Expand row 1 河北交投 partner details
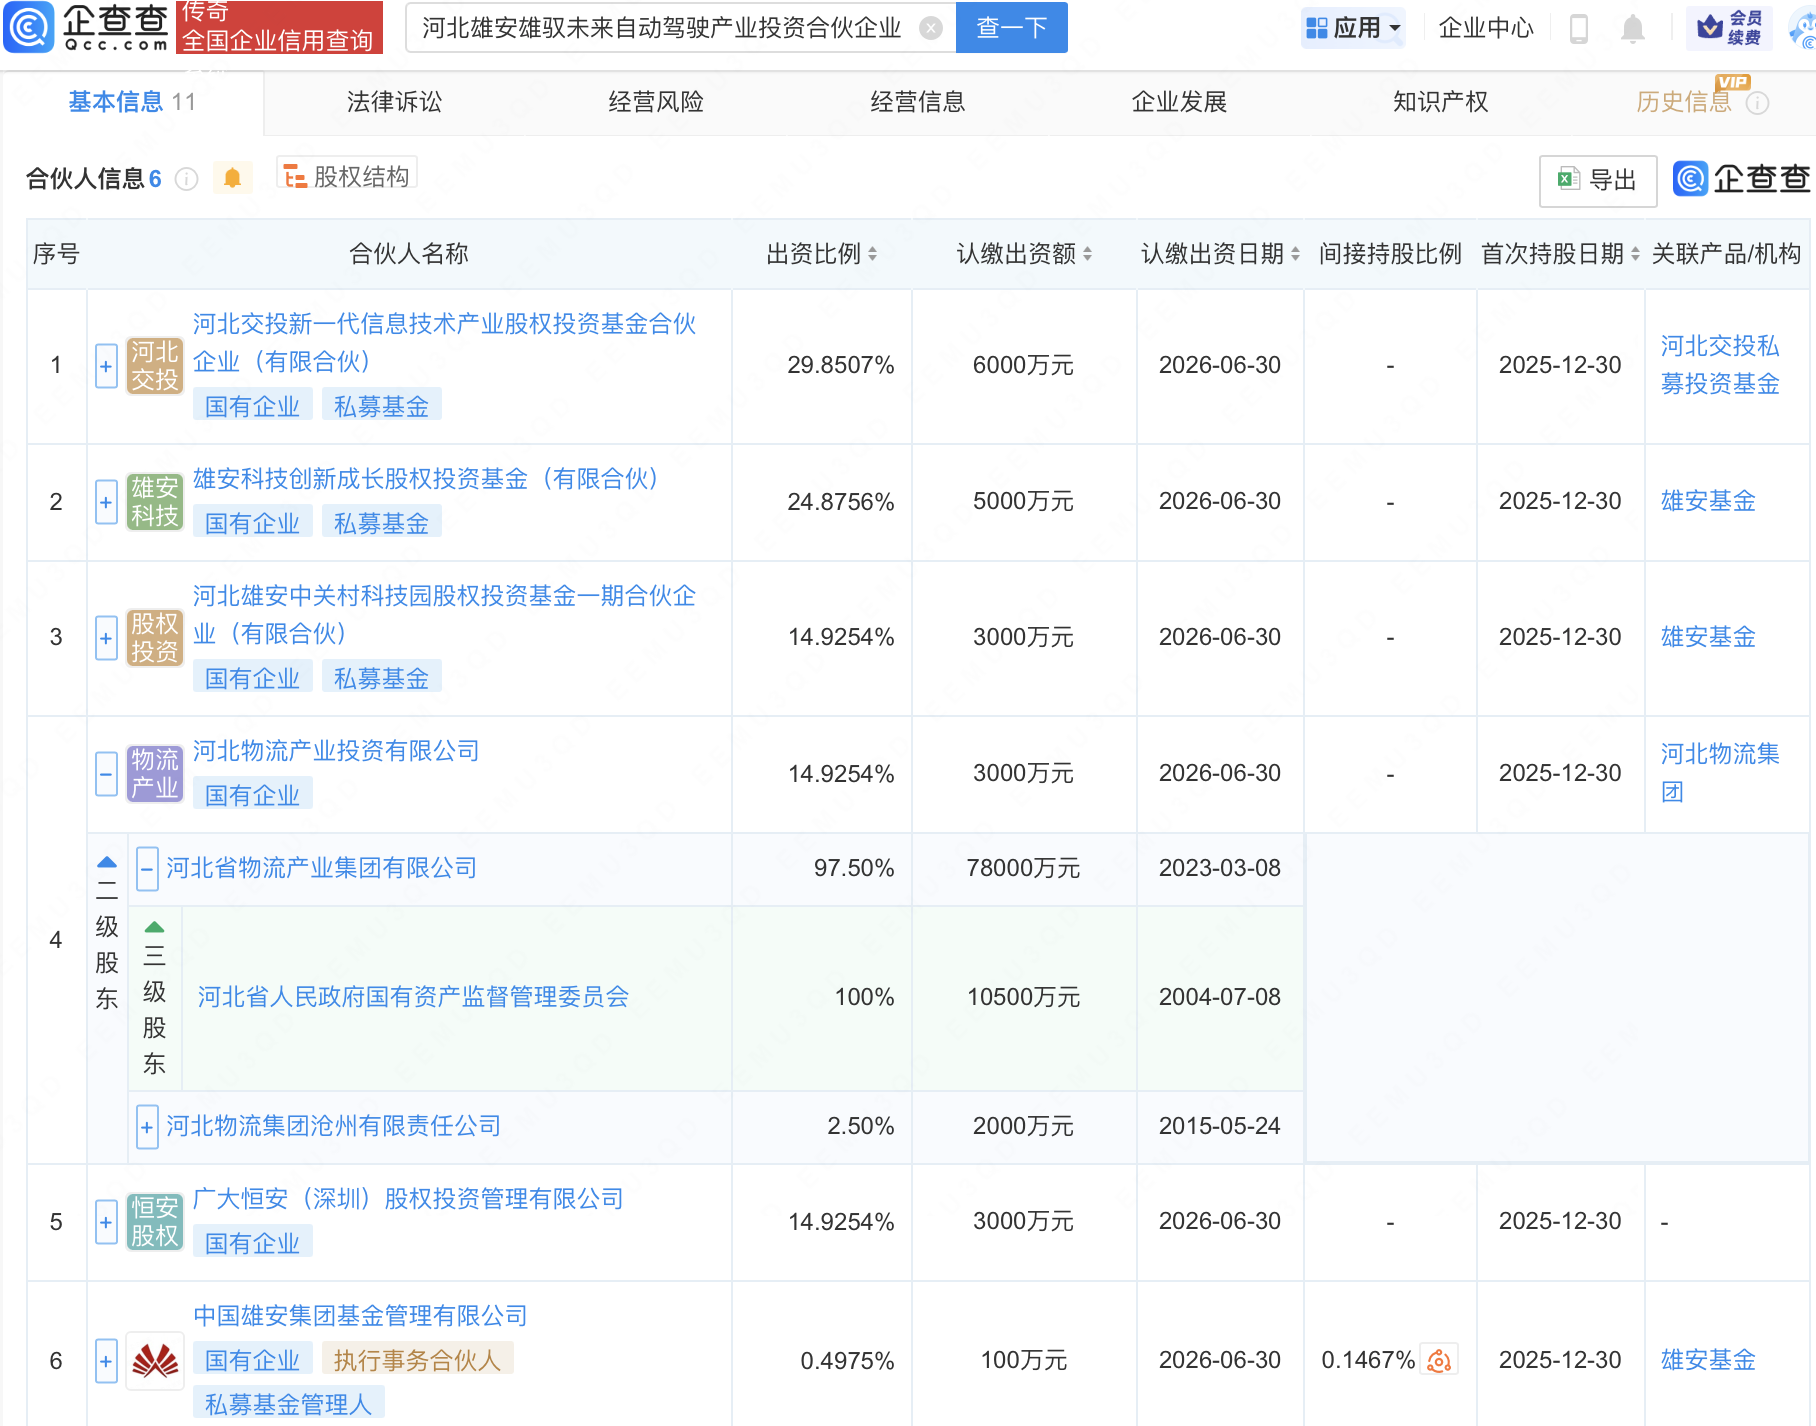Screen dimensions: 1816x1426 click(x=106, y=366)
